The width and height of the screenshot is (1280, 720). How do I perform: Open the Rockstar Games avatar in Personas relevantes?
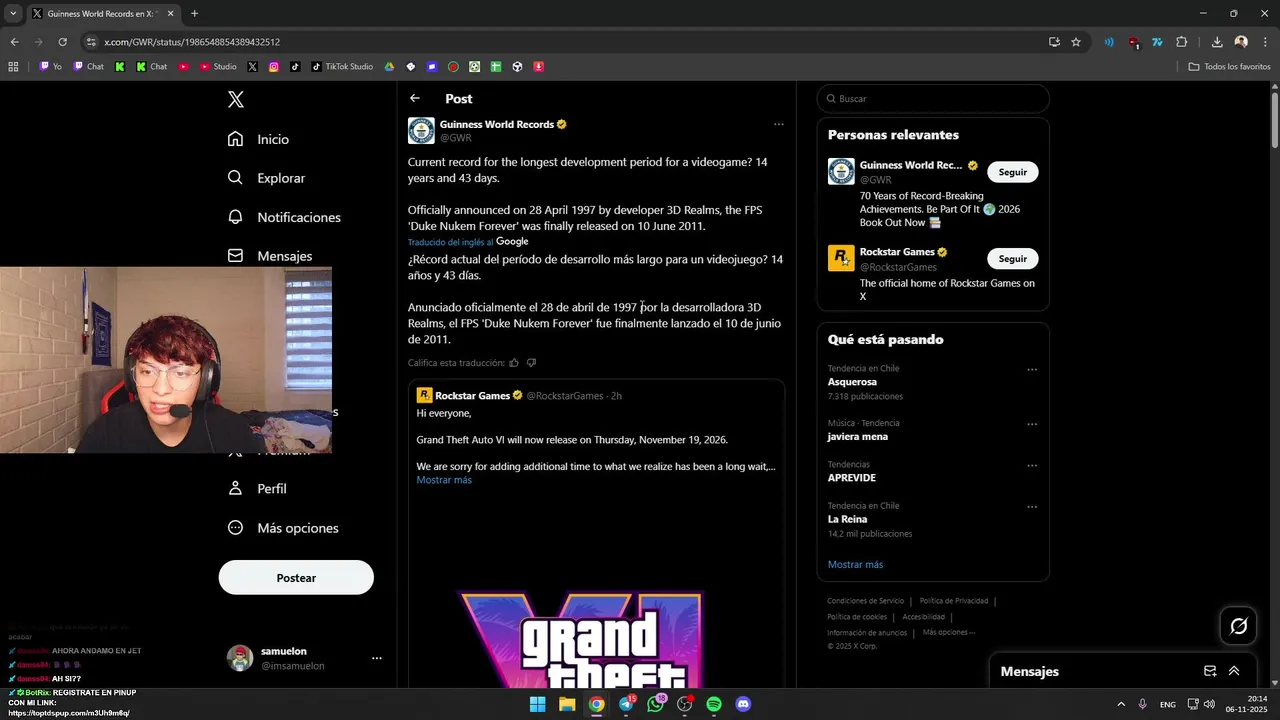(841, 258)
